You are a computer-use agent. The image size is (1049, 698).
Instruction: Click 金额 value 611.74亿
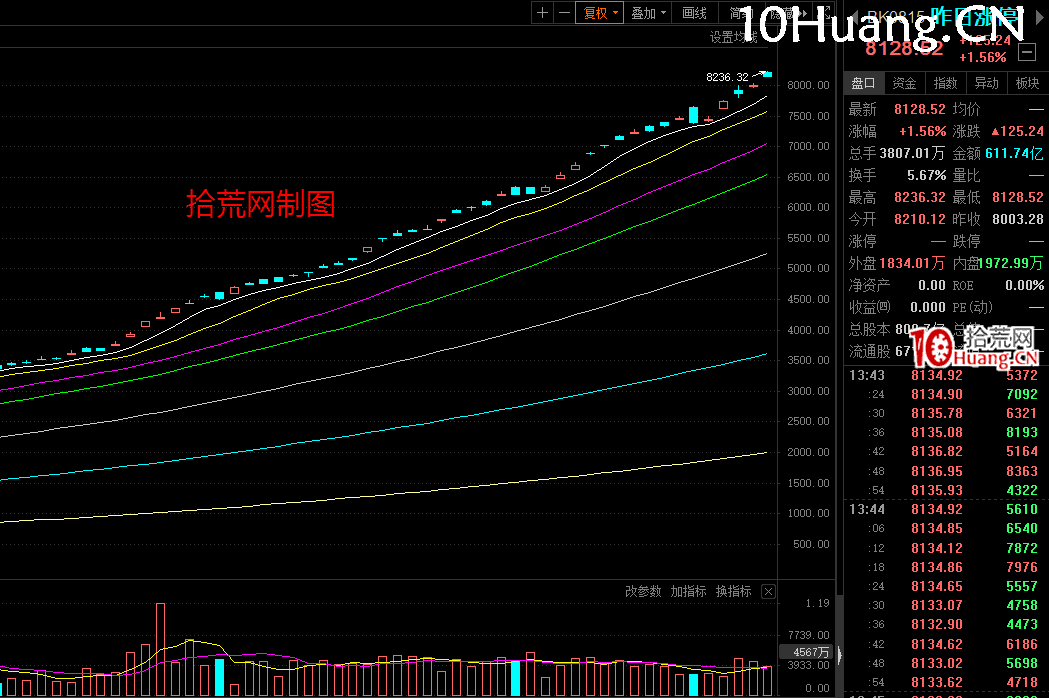[x=1014, y=153]
